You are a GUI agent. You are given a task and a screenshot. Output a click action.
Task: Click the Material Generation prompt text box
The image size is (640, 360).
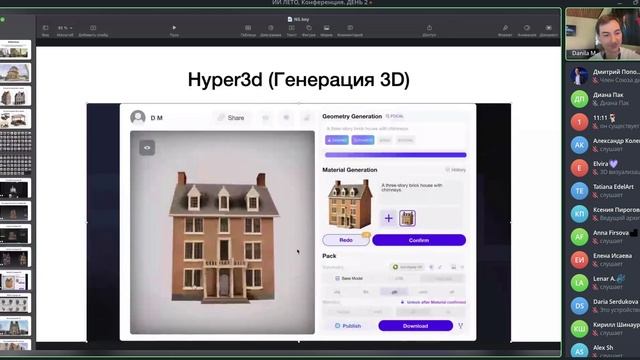(x=421, y=193)
